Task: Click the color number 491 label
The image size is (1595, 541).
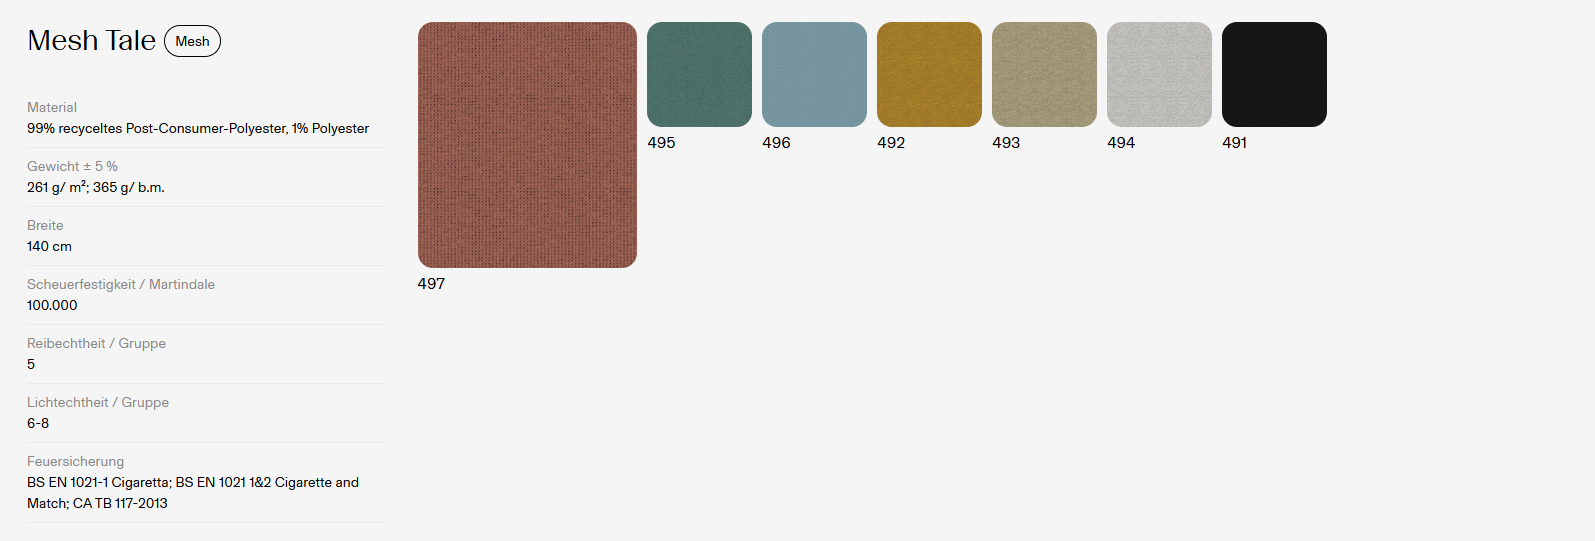Action: (x=1234, y=143)
